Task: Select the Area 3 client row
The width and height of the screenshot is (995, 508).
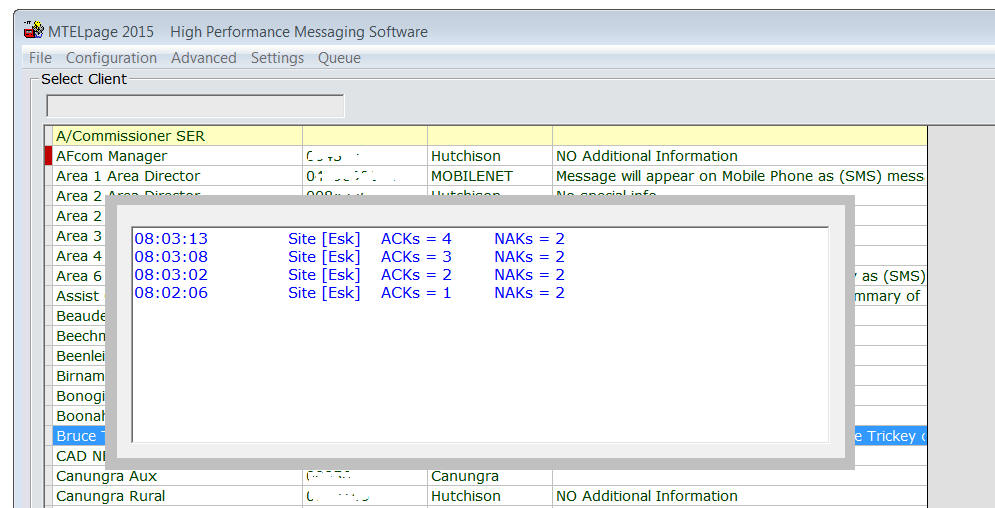Action: coord(79,236)
